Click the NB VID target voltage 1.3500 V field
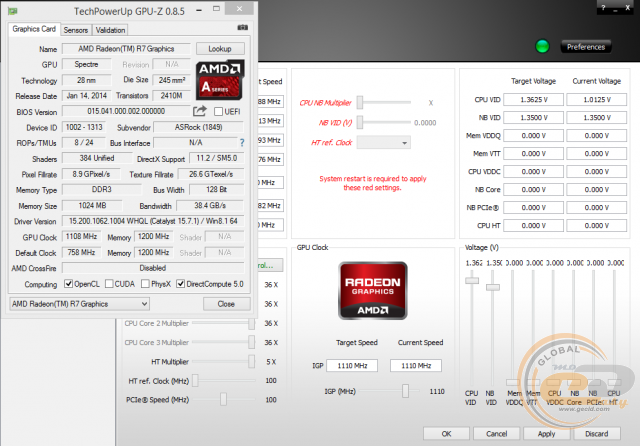Image resolution: width=640 pixels, height=446 pixels. pos(533,118)
